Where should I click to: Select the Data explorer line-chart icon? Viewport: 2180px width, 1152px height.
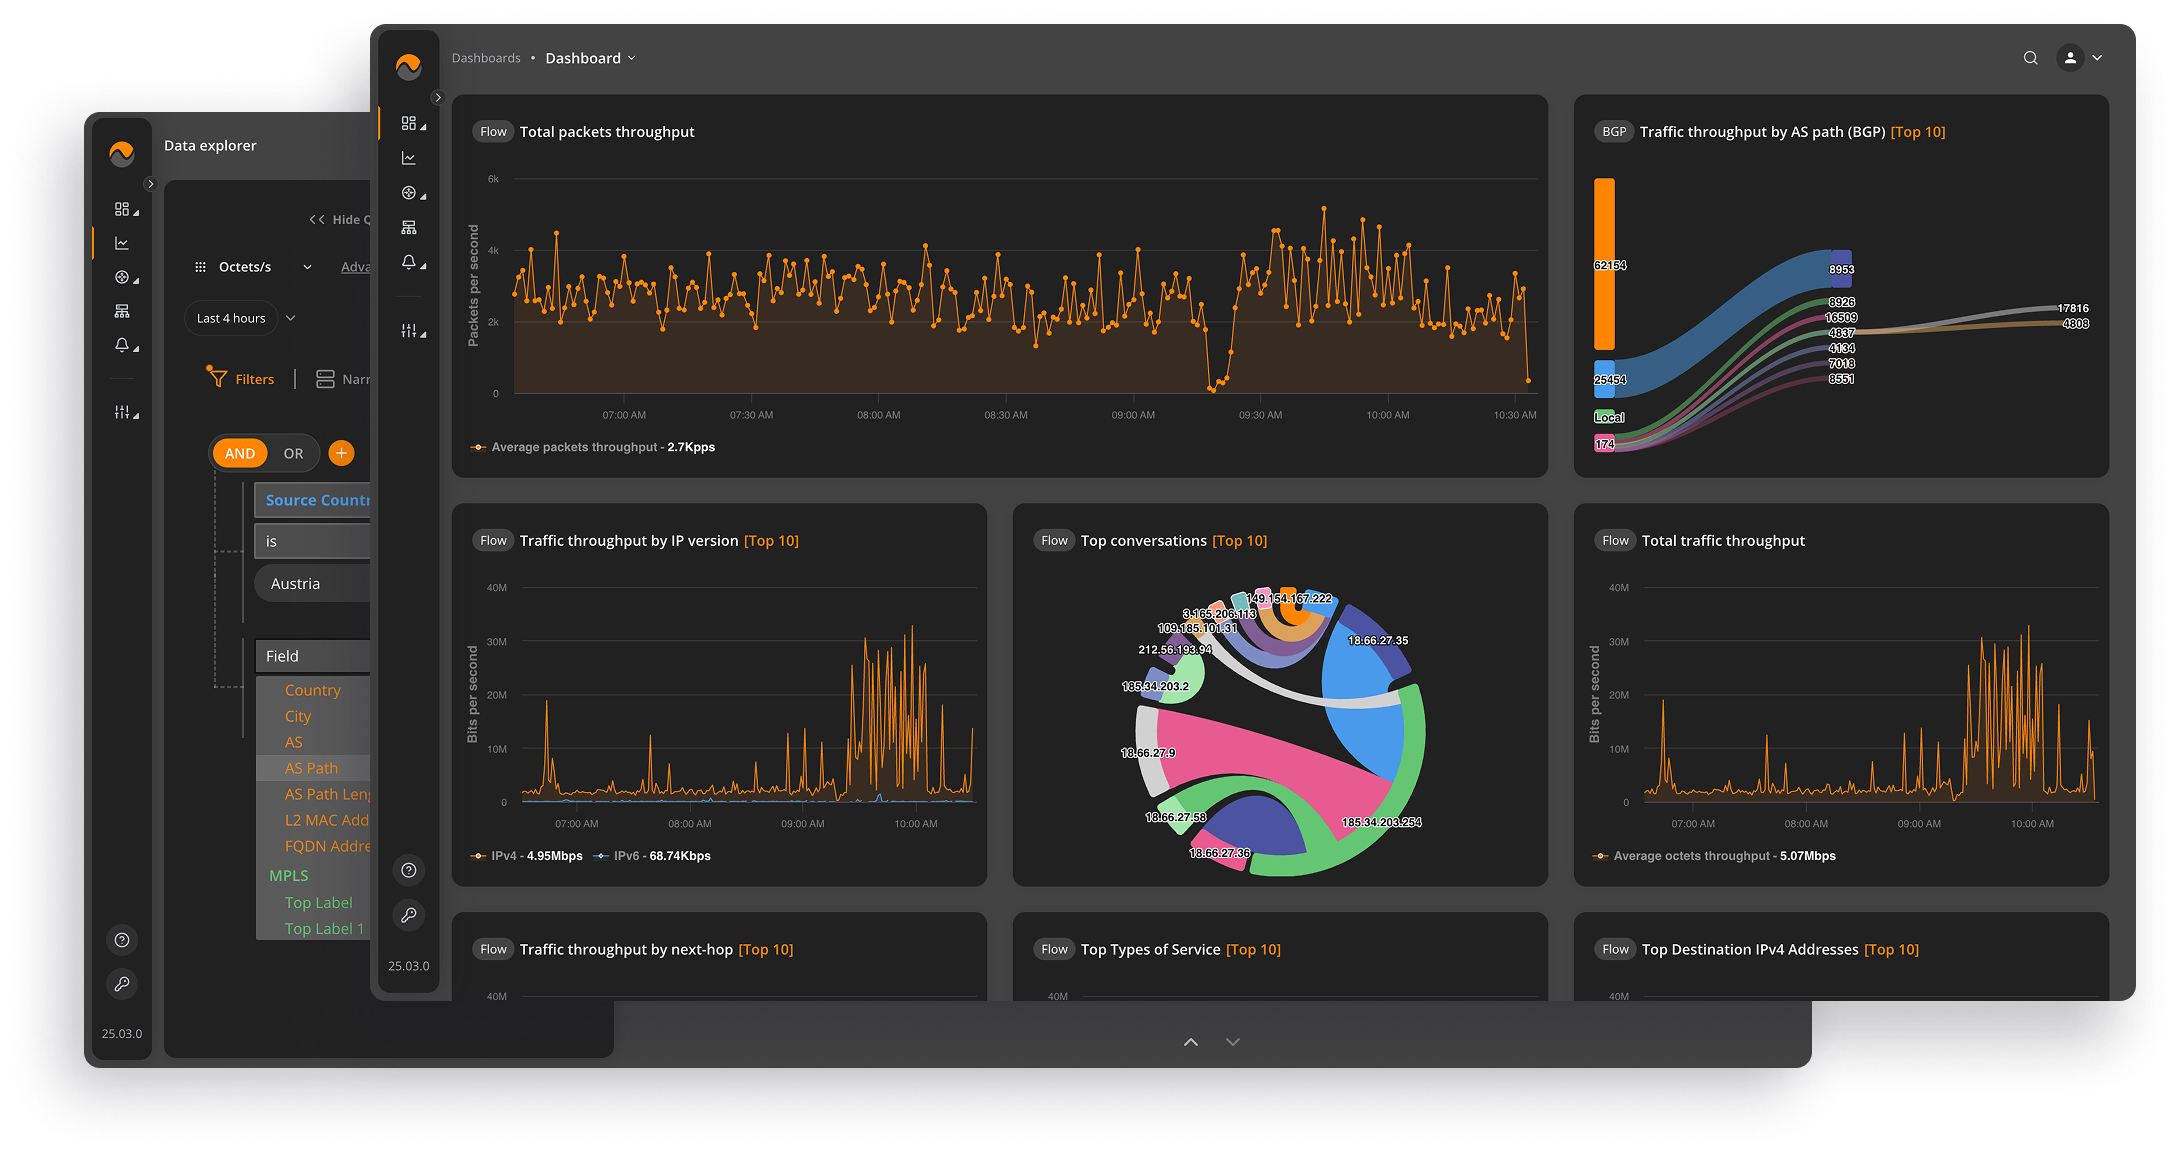point(410,157)
